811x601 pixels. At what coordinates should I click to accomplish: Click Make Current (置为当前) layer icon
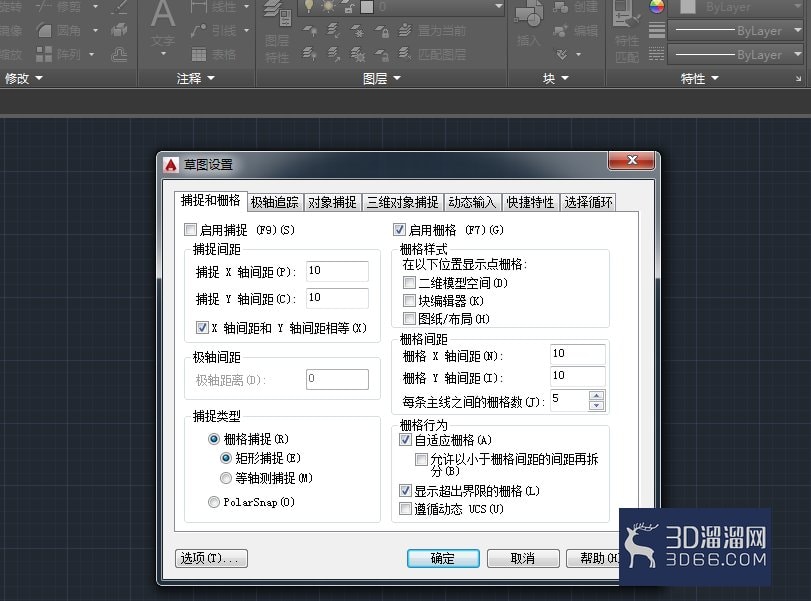[405, 31]
